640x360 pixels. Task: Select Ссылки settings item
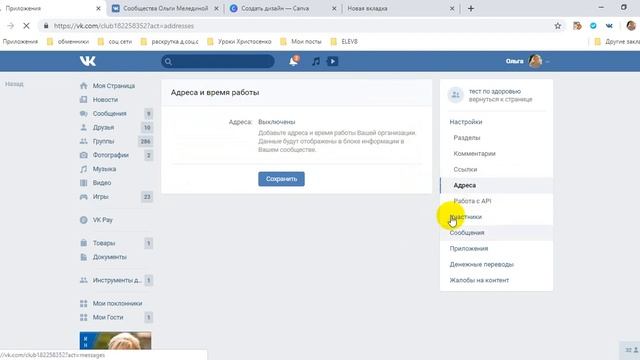[x=465, y=169]
